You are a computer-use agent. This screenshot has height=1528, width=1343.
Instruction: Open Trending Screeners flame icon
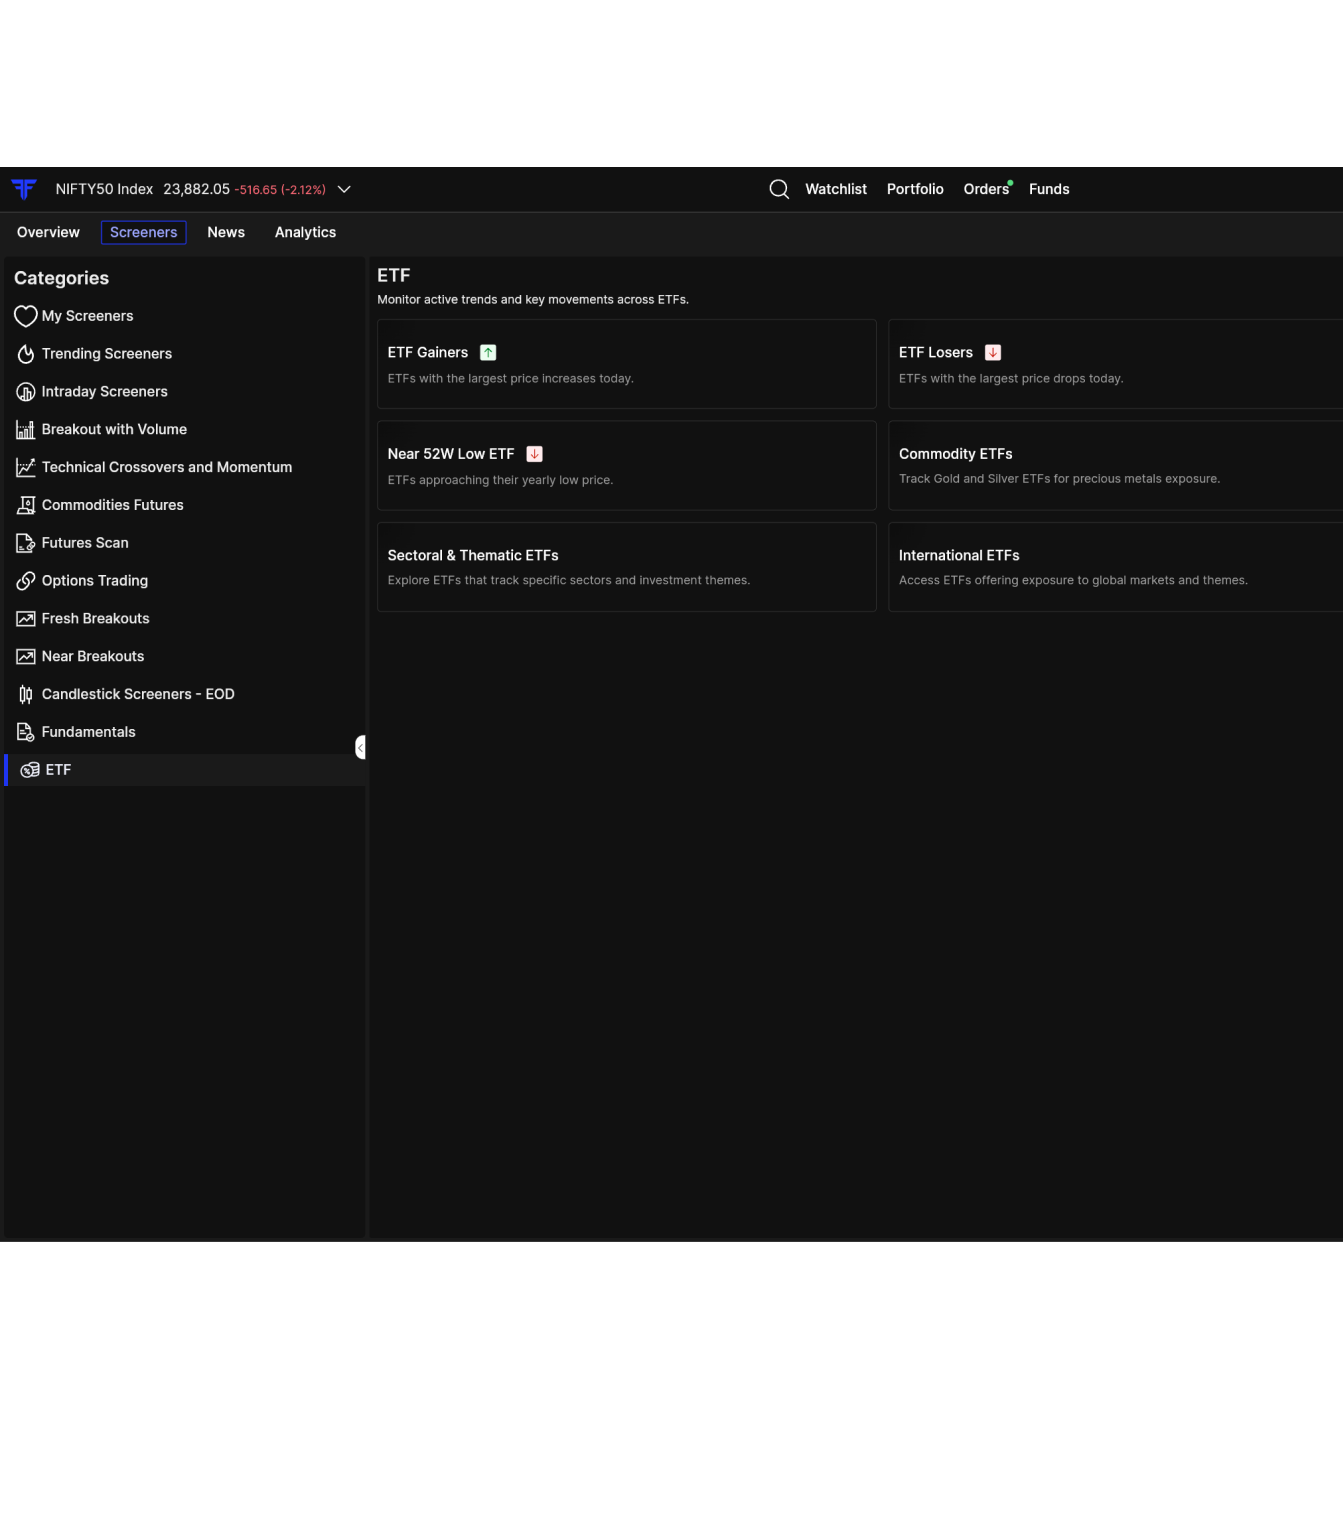coord(26,354)
